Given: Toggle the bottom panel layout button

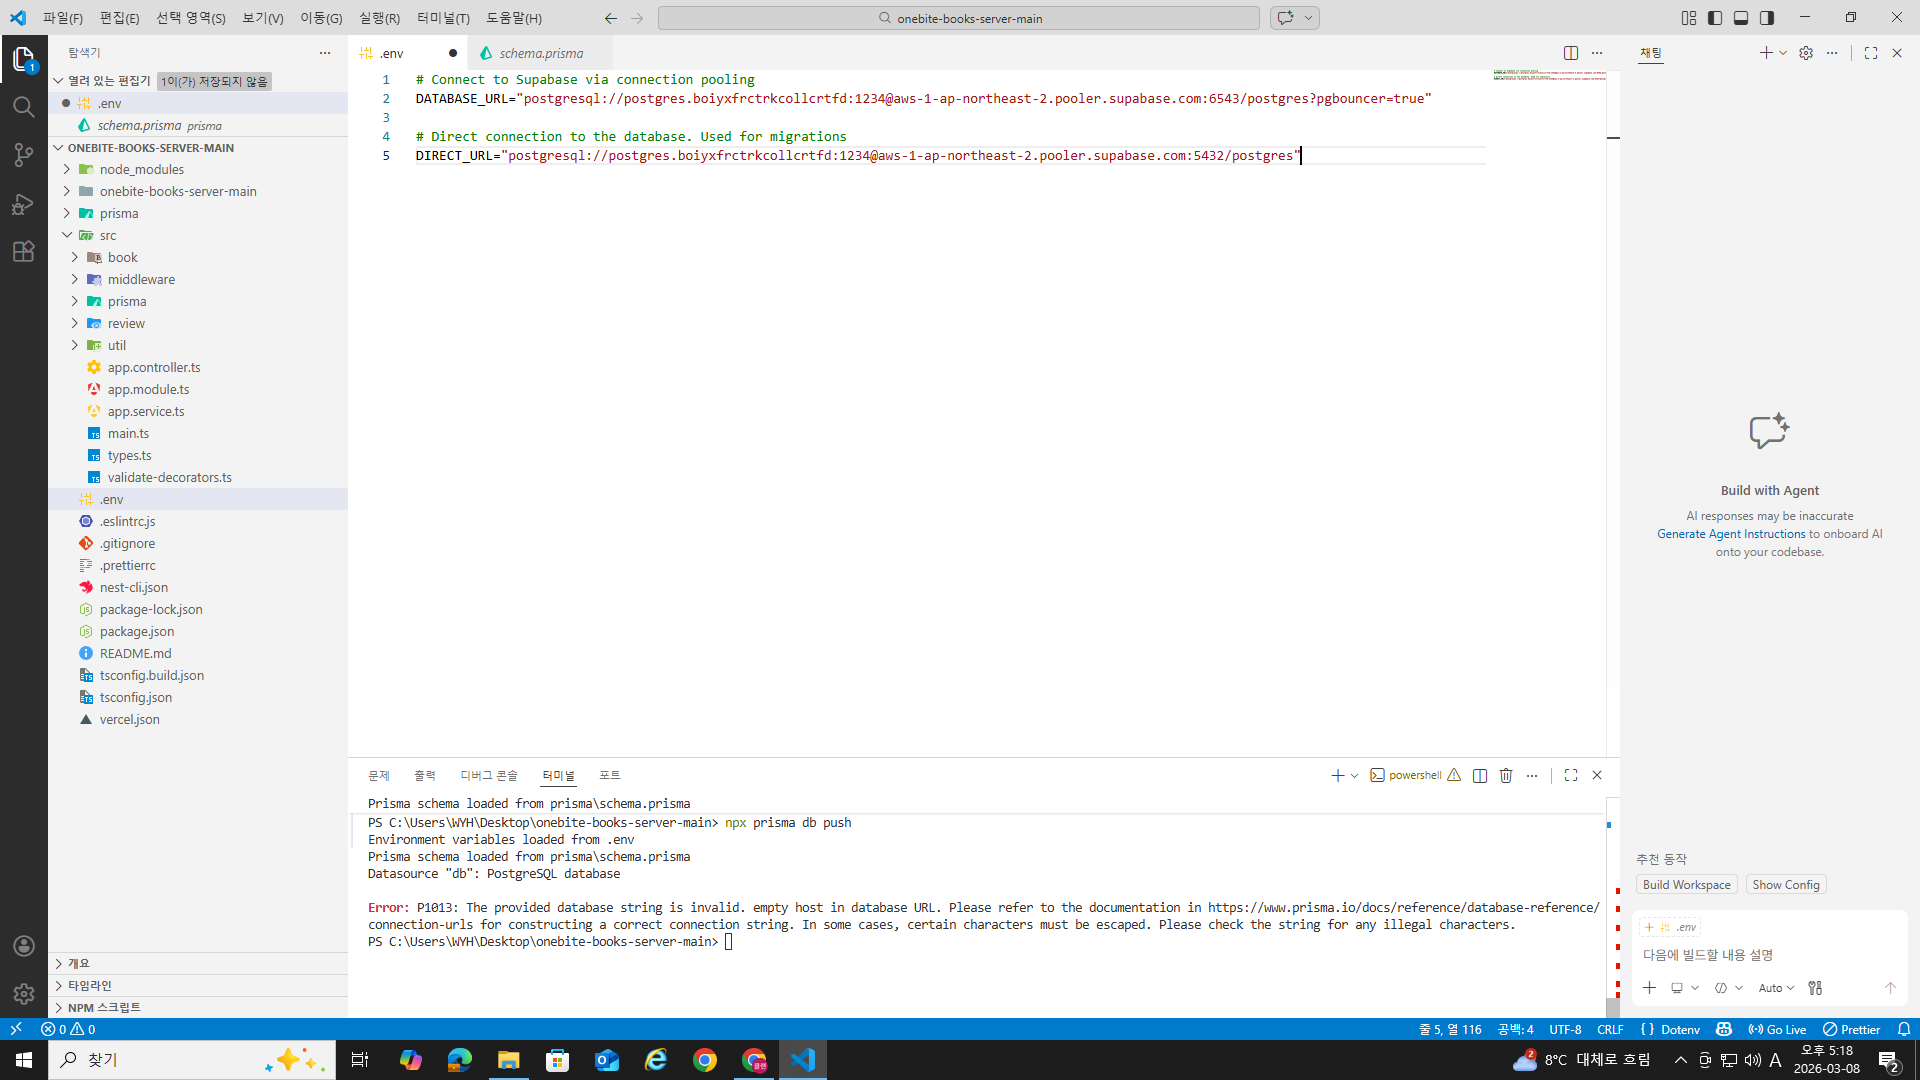Looking at the screenshot, I should tap(1741, 18).
